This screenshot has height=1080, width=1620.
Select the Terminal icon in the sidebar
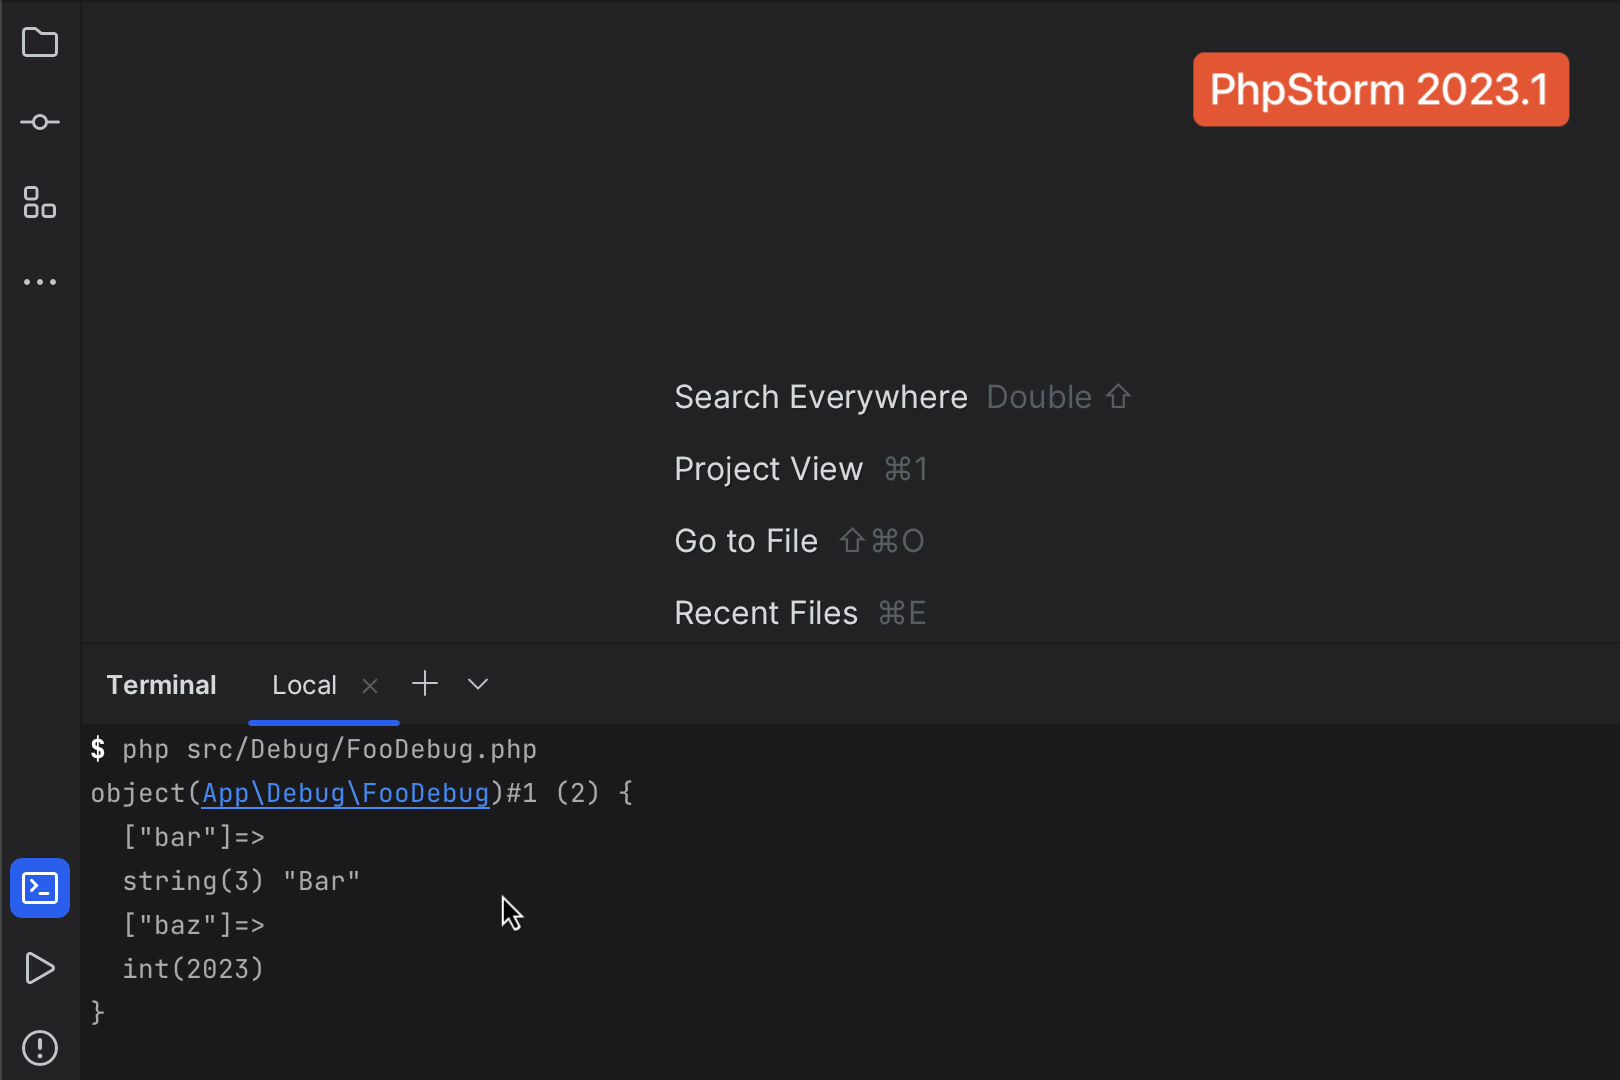[x=40, y=888]
